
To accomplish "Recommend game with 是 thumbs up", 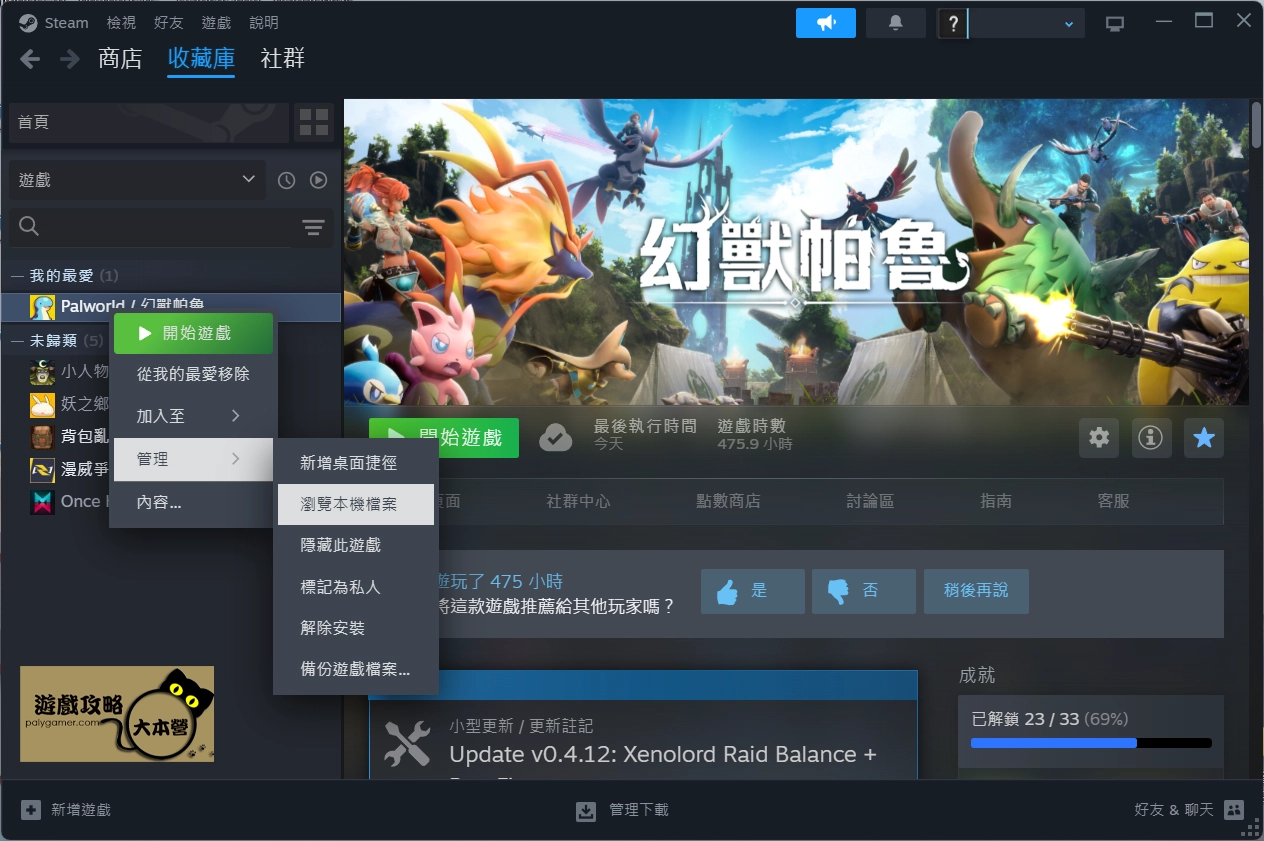I will pyautogui.click(x=753, y=592).
